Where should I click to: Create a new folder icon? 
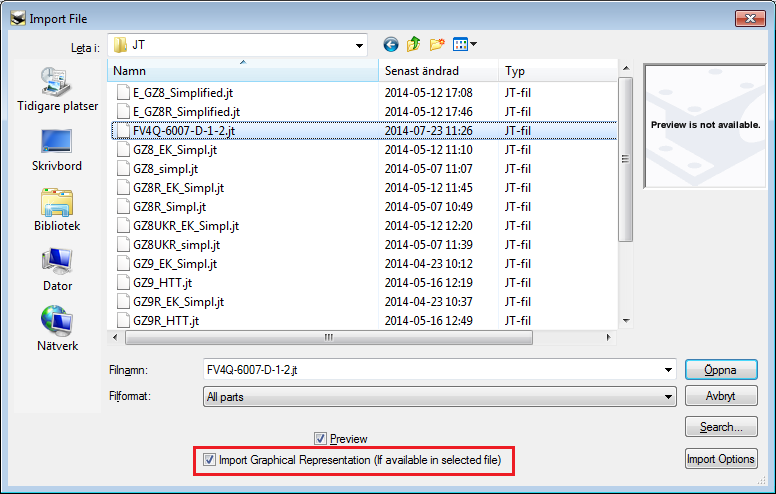(436, 45)
